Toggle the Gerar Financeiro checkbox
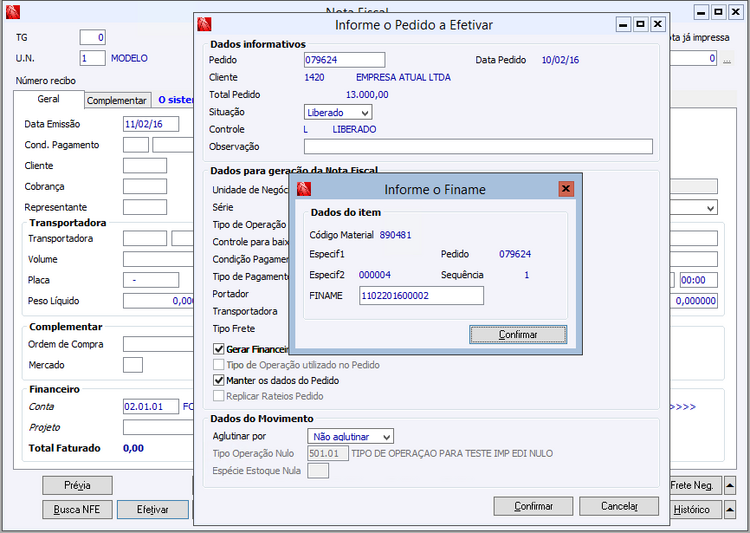The image size is (750, 533). coord(219,349)
